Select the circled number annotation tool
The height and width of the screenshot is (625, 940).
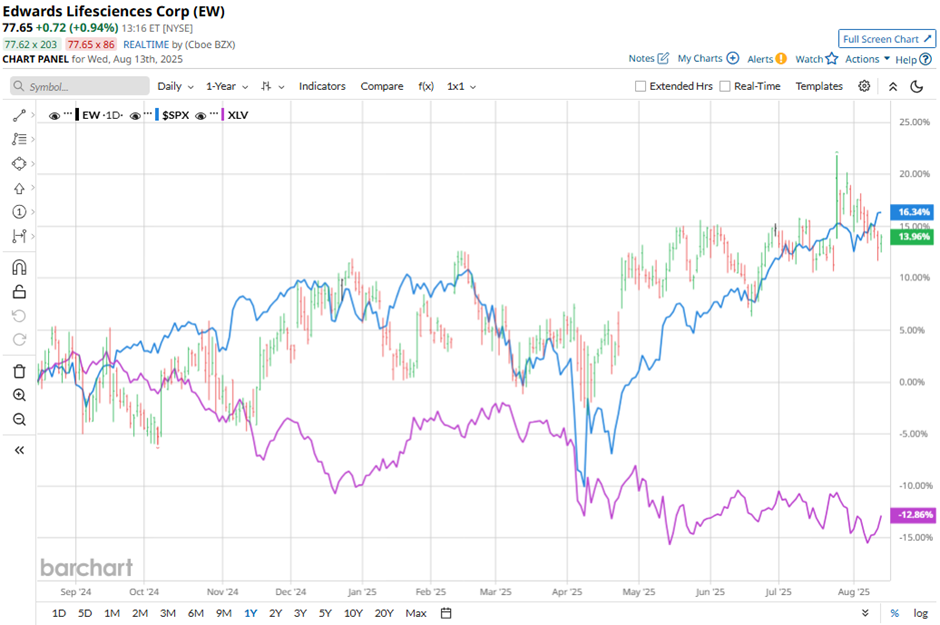click(19, 212)
